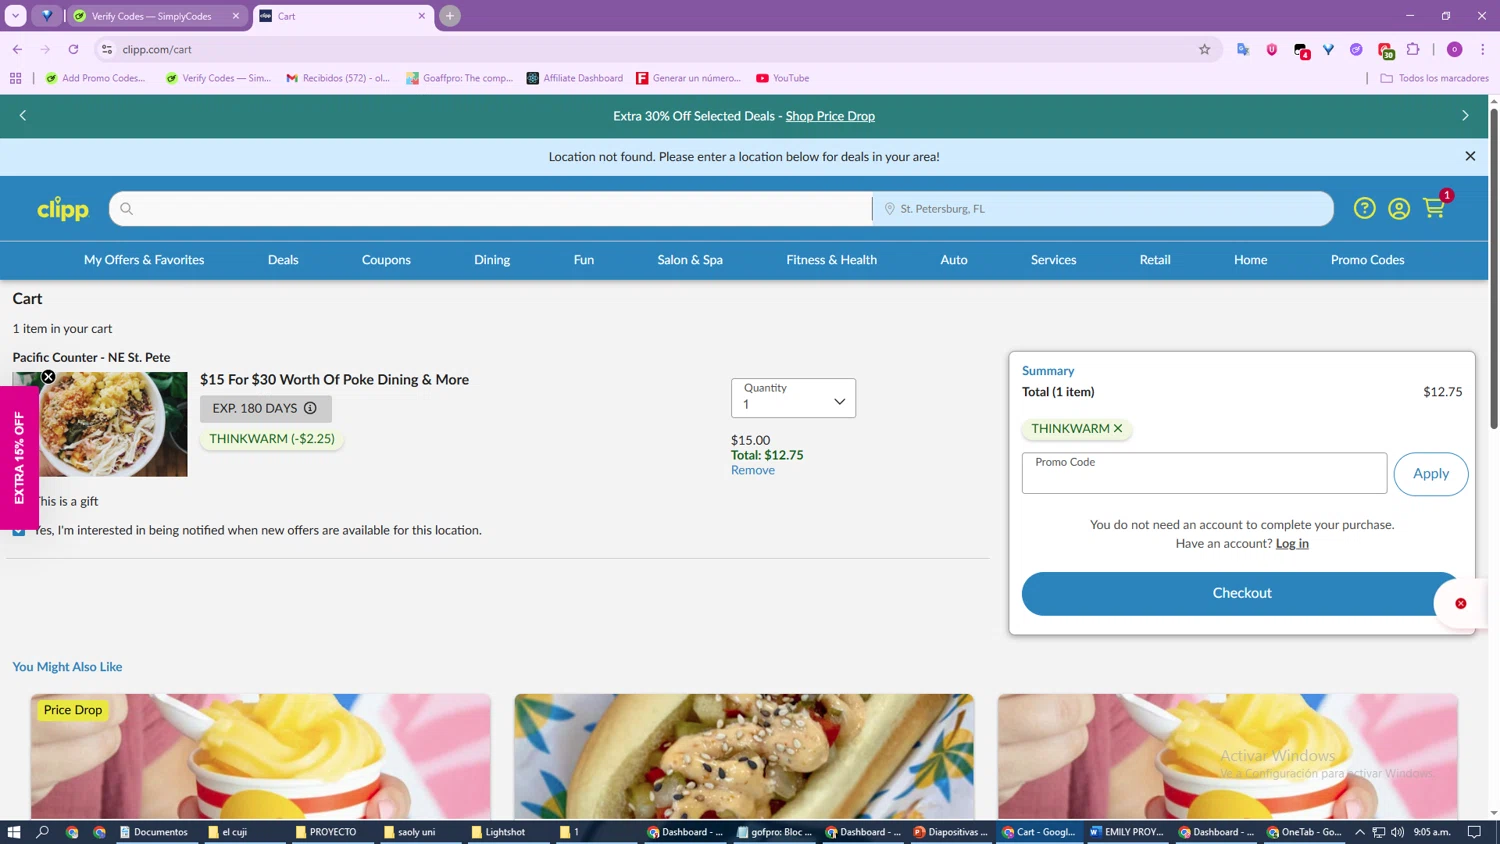Viewport: 1500px width, 844px height.
Task: Click the Extra 15% Off side tab
Action: click(x=19, y=458)
